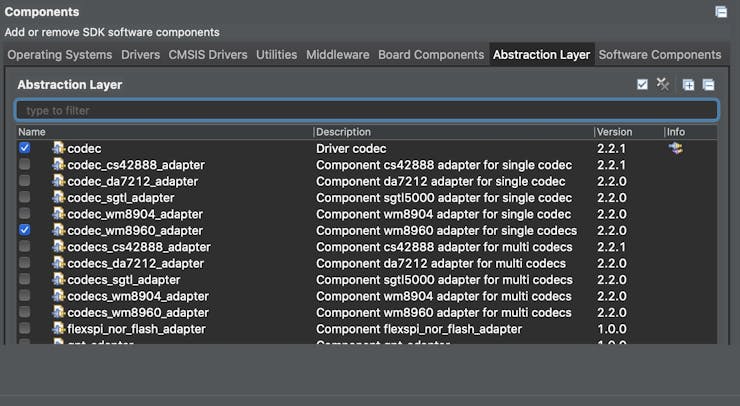
Task: Click the show-selected-only checkmark icon
Action: (642, 85)
